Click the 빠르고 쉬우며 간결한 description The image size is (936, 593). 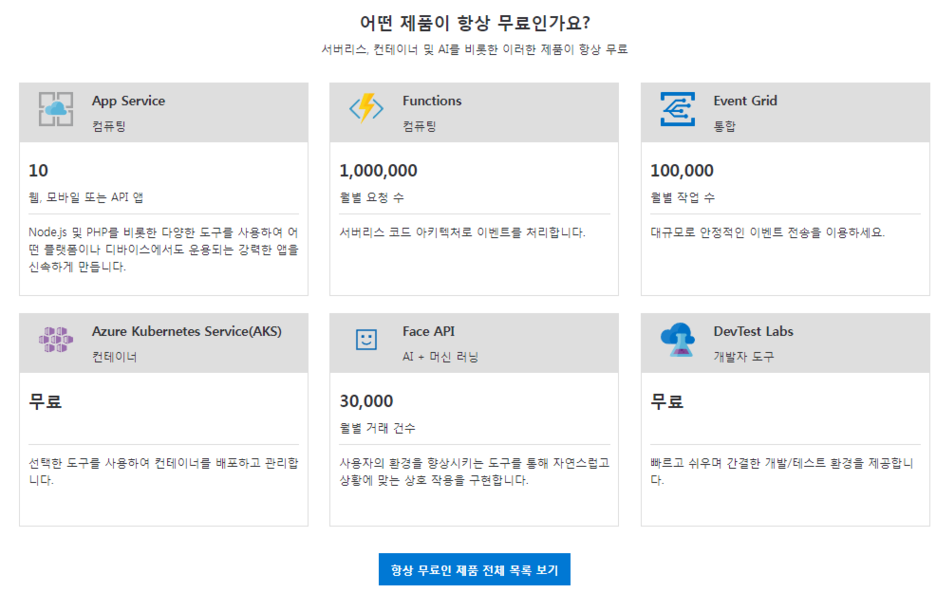pyautogui.click(x=782, y=471)
